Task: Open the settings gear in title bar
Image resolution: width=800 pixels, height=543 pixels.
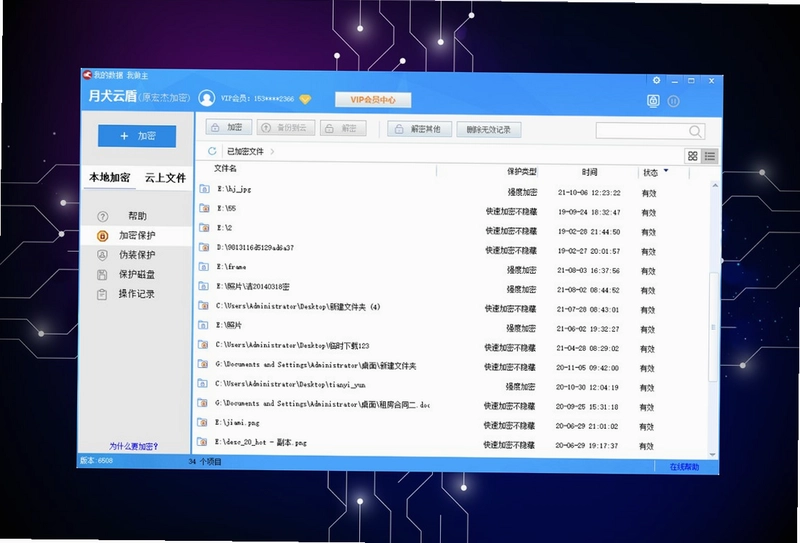Action: (x=656, y=80)
